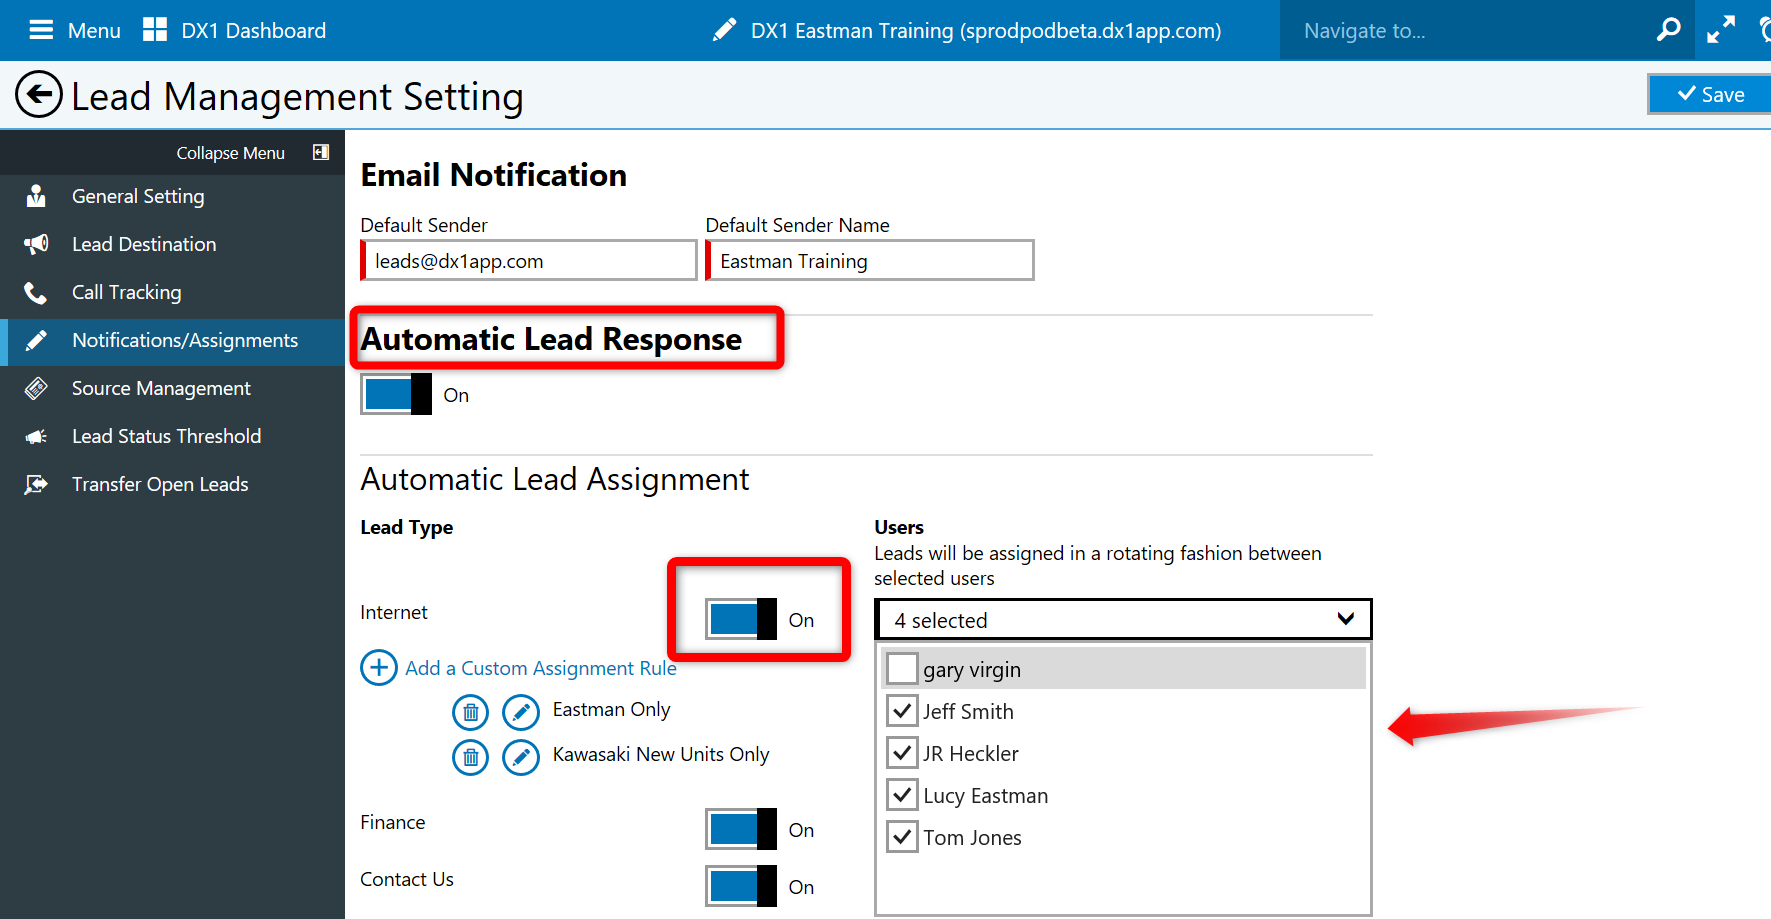Toggle fullscreen expand arrows icon

click(1720, 30)
